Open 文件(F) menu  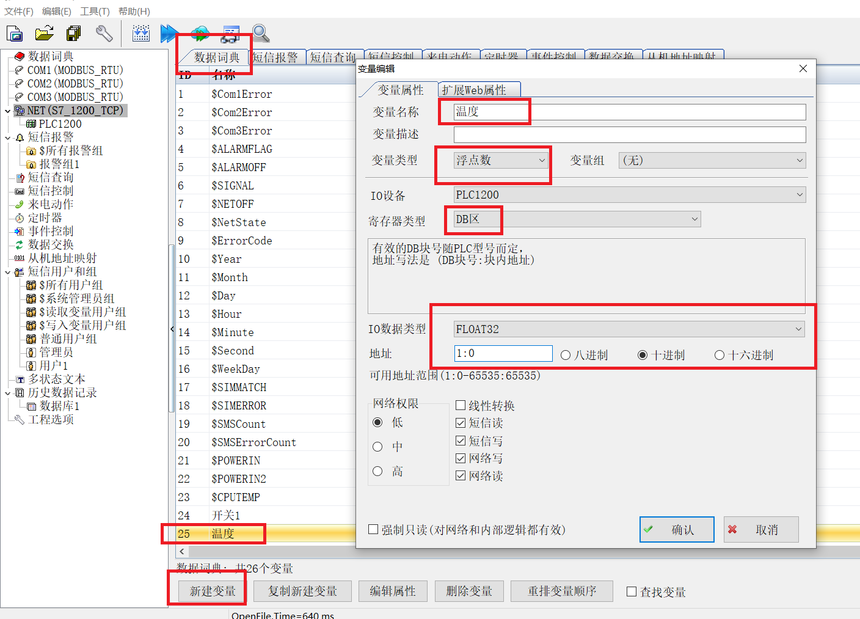19,11
